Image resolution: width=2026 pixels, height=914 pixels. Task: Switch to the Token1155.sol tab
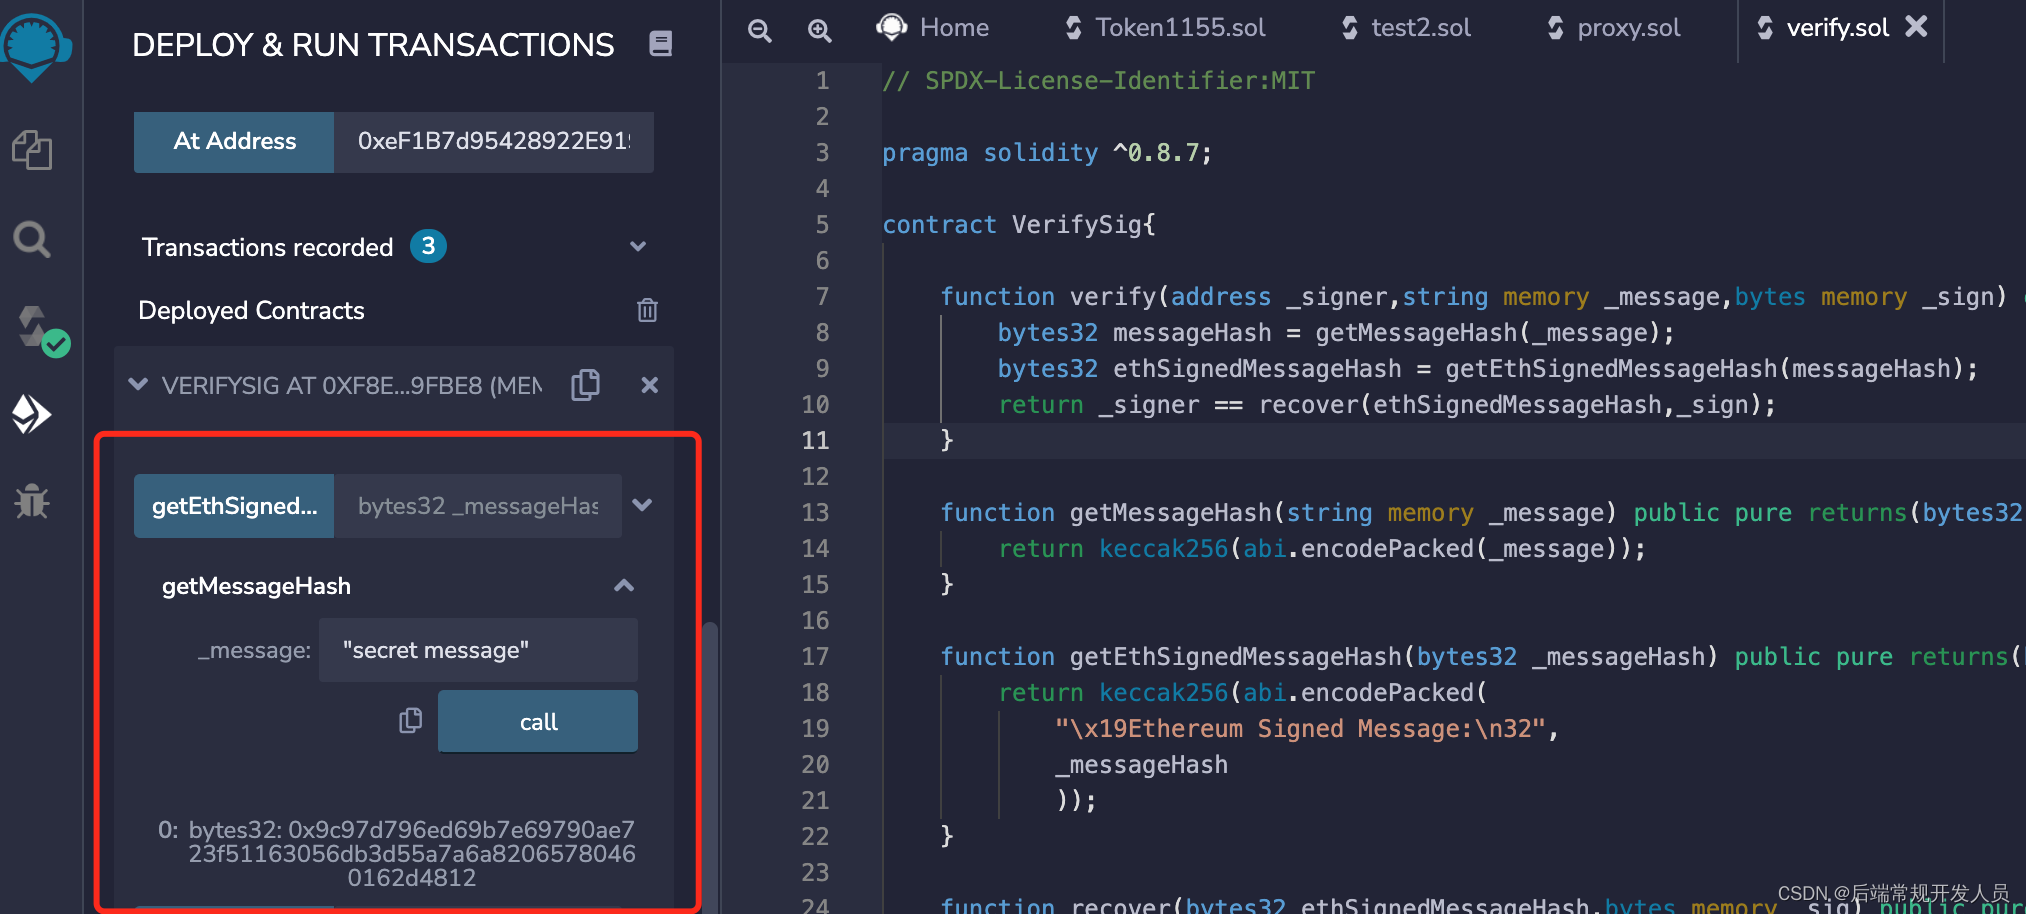tap(1165, 28)
